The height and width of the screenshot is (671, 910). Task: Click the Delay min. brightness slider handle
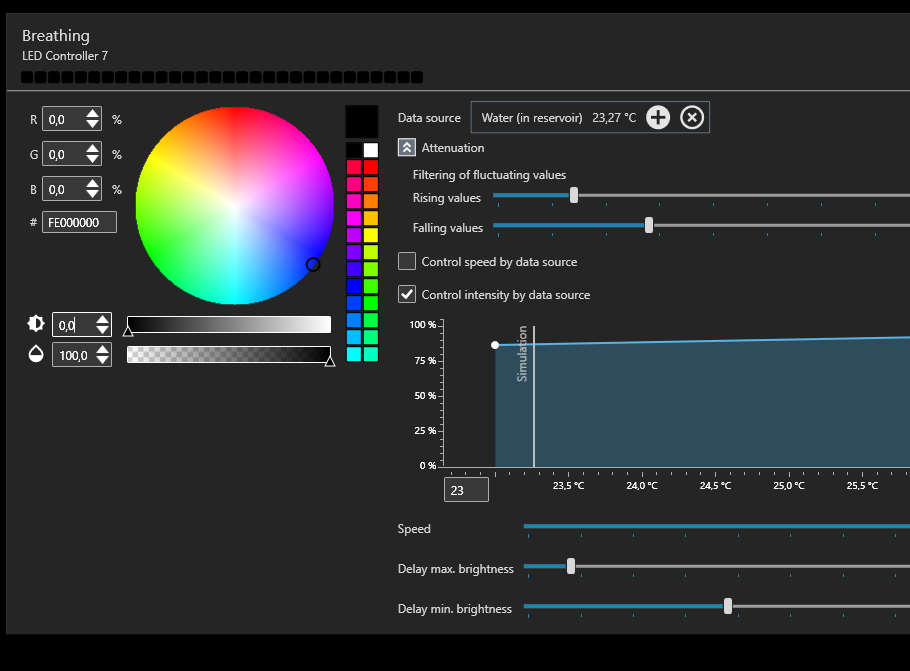click(728, 606)
